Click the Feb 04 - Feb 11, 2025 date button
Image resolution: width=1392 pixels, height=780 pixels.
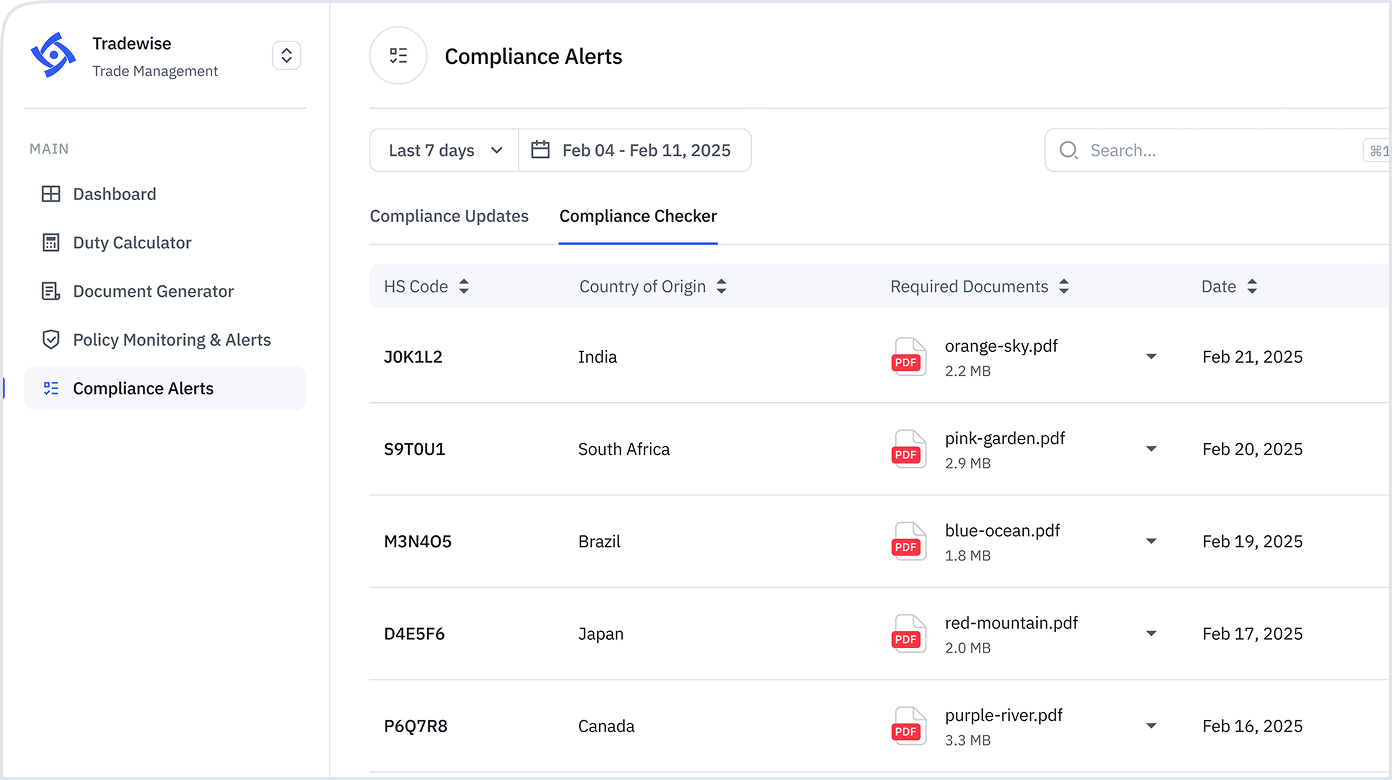pyautogui.click(x=645, y=150)
